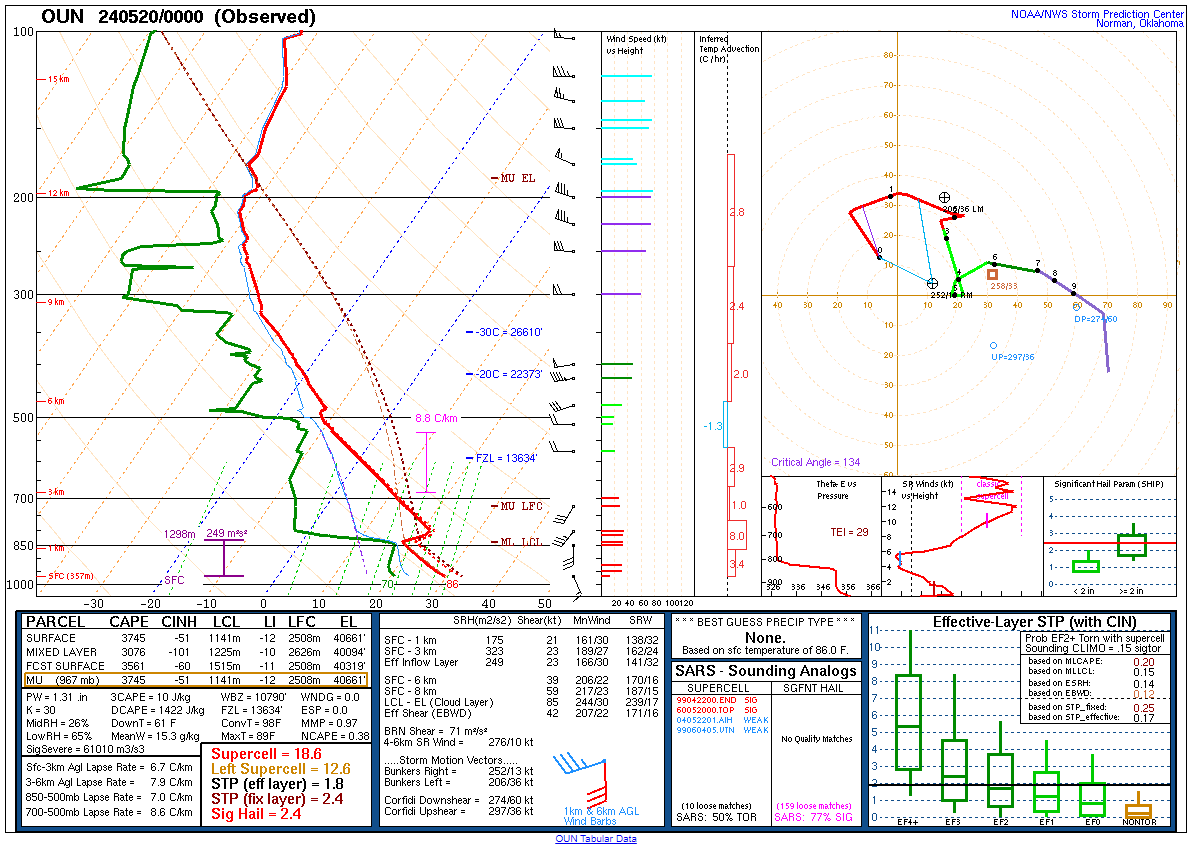Viewport: 1191px width, 846px height.
Task: Click the Corfidi downshear marker DP=274/60
Action: [x=1076, y=307]
